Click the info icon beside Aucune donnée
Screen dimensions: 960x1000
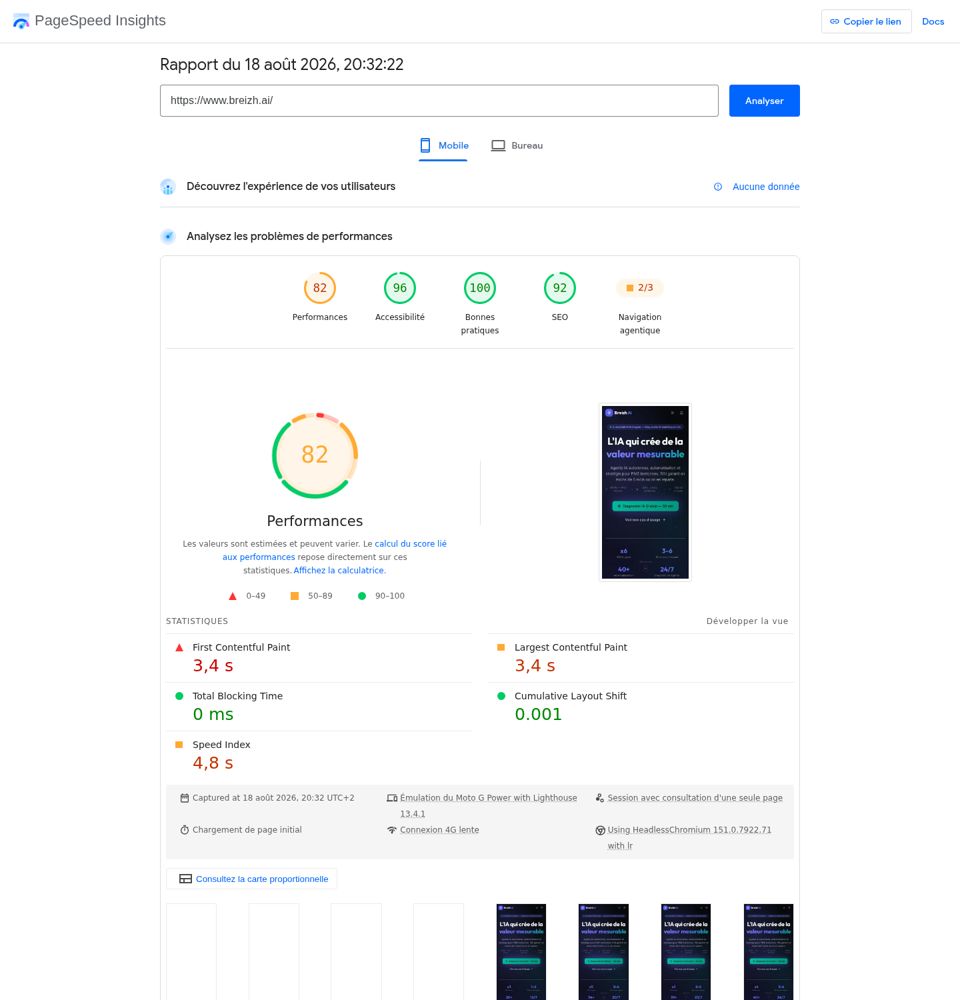click(718, 187)
